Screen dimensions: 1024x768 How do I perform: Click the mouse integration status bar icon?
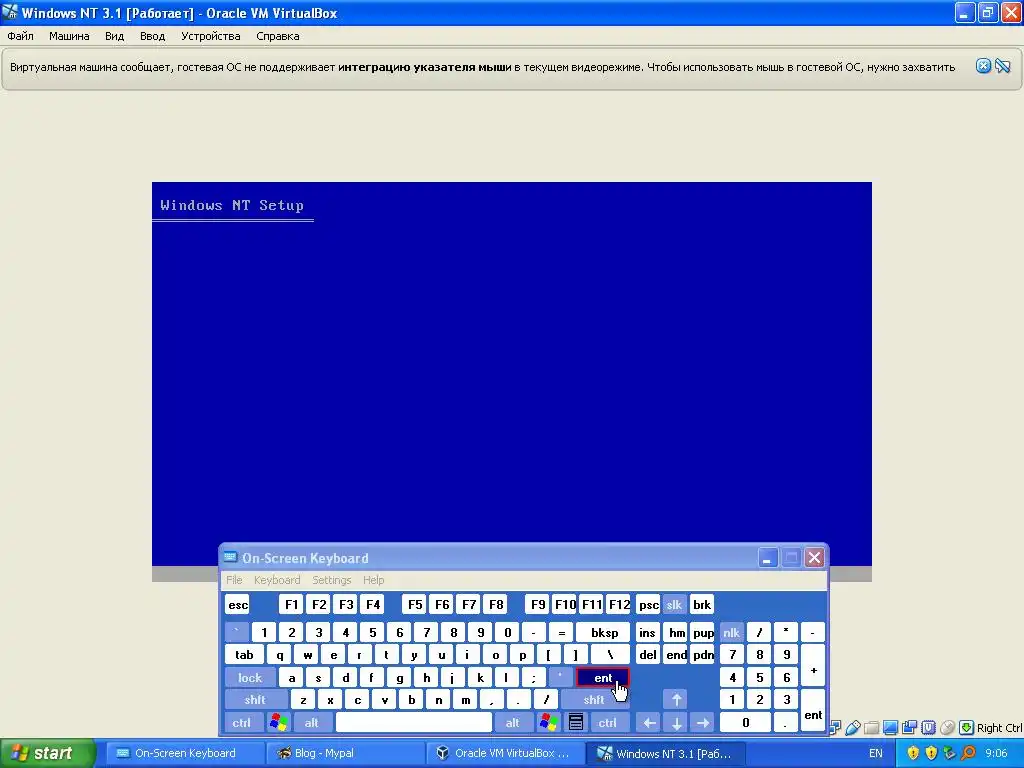[947, 728]
